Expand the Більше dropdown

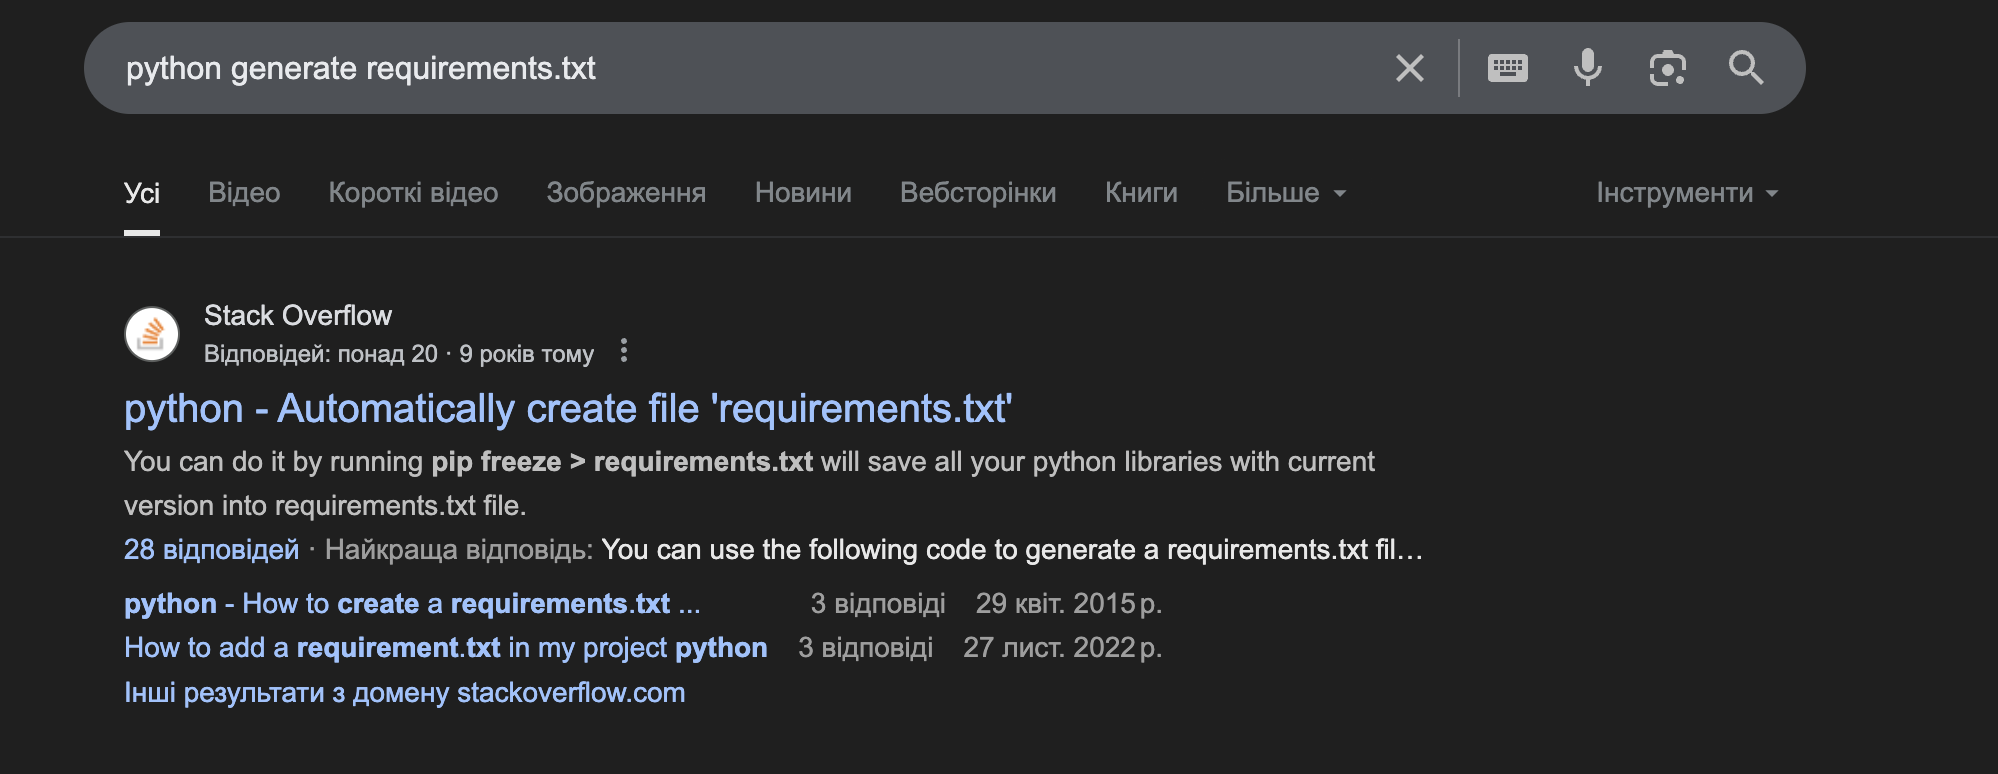pyautogui.click(x=1286, y=193)
